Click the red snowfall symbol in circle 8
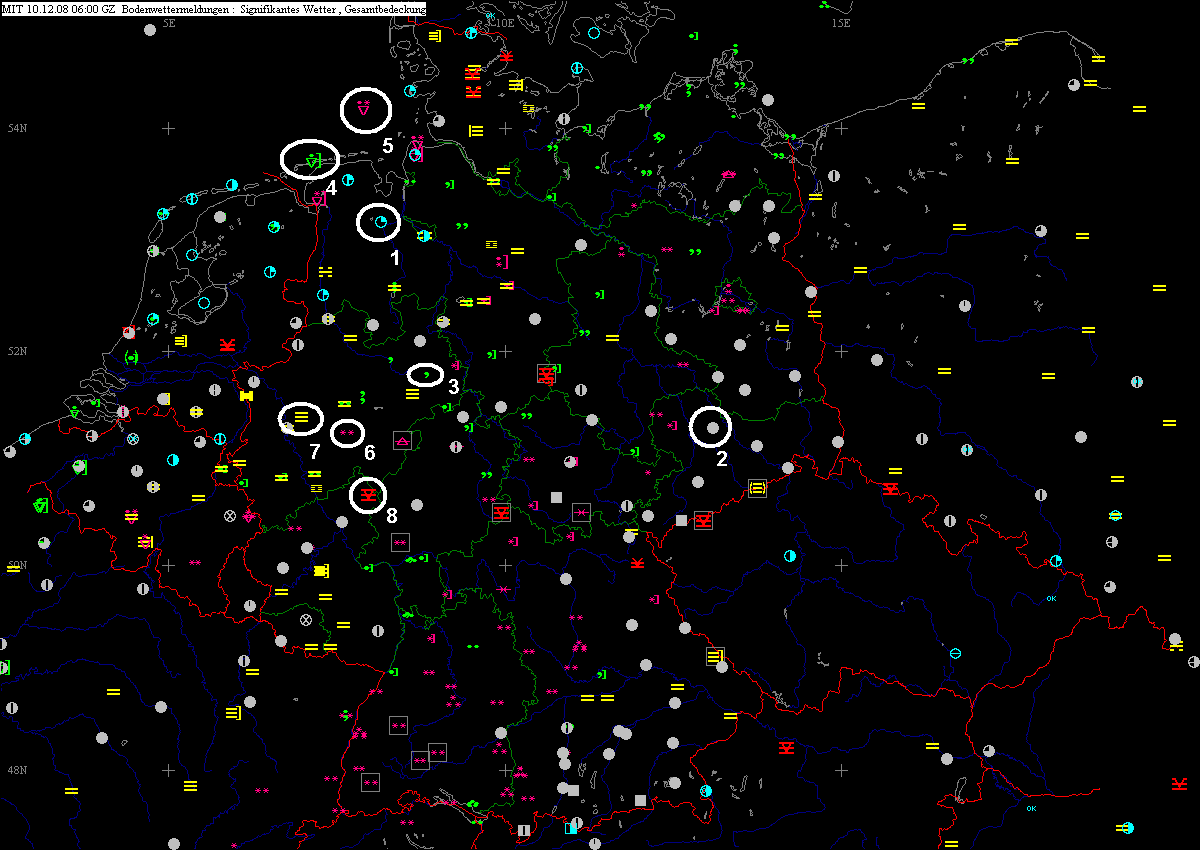1200x850 pixels. click(x=369, y=494)
